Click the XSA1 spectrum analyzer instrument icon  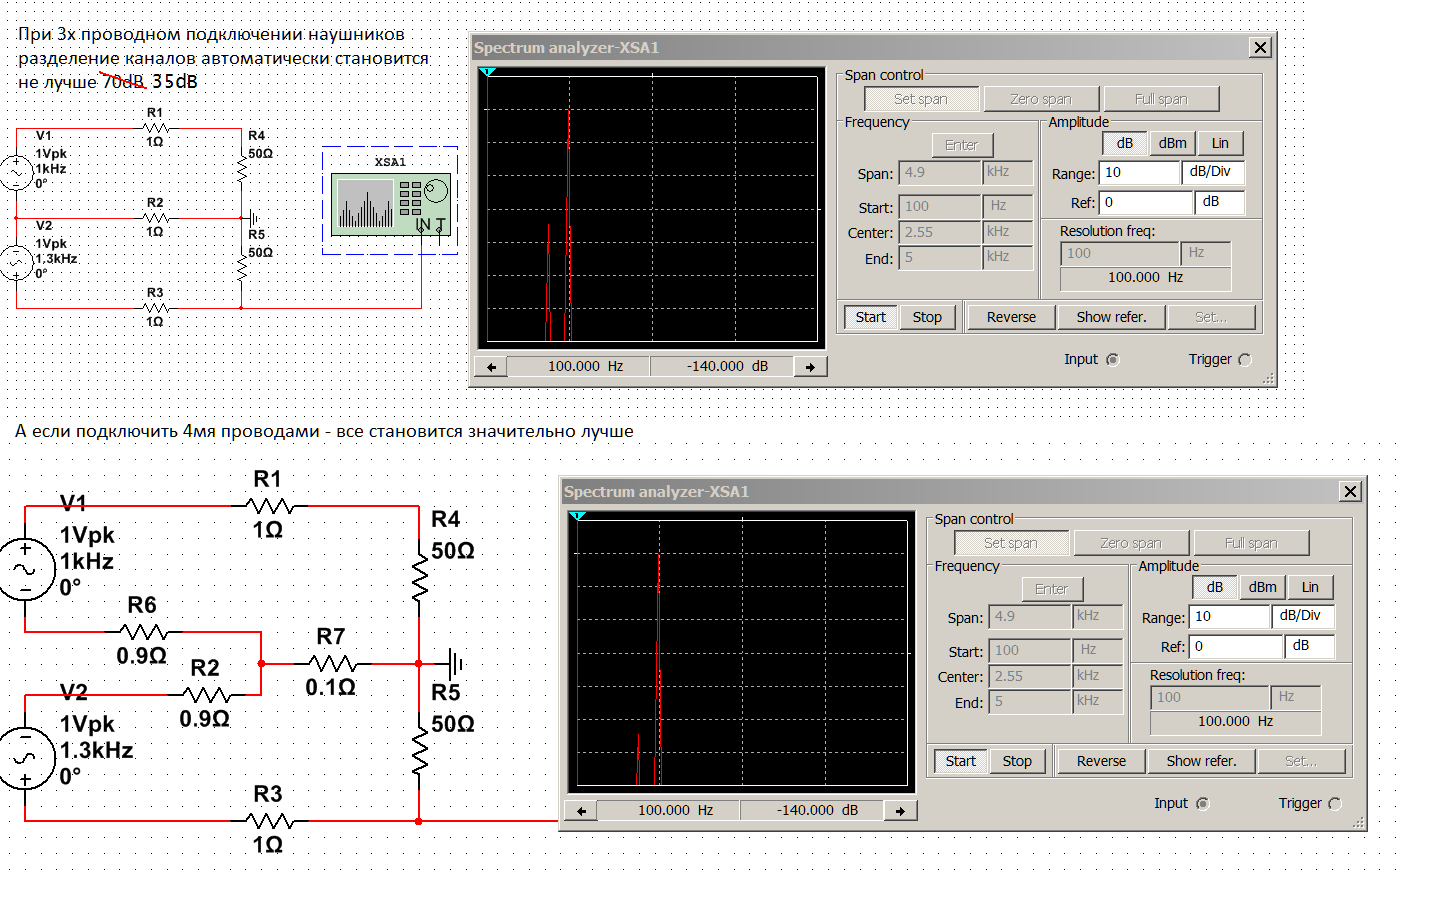390,204
